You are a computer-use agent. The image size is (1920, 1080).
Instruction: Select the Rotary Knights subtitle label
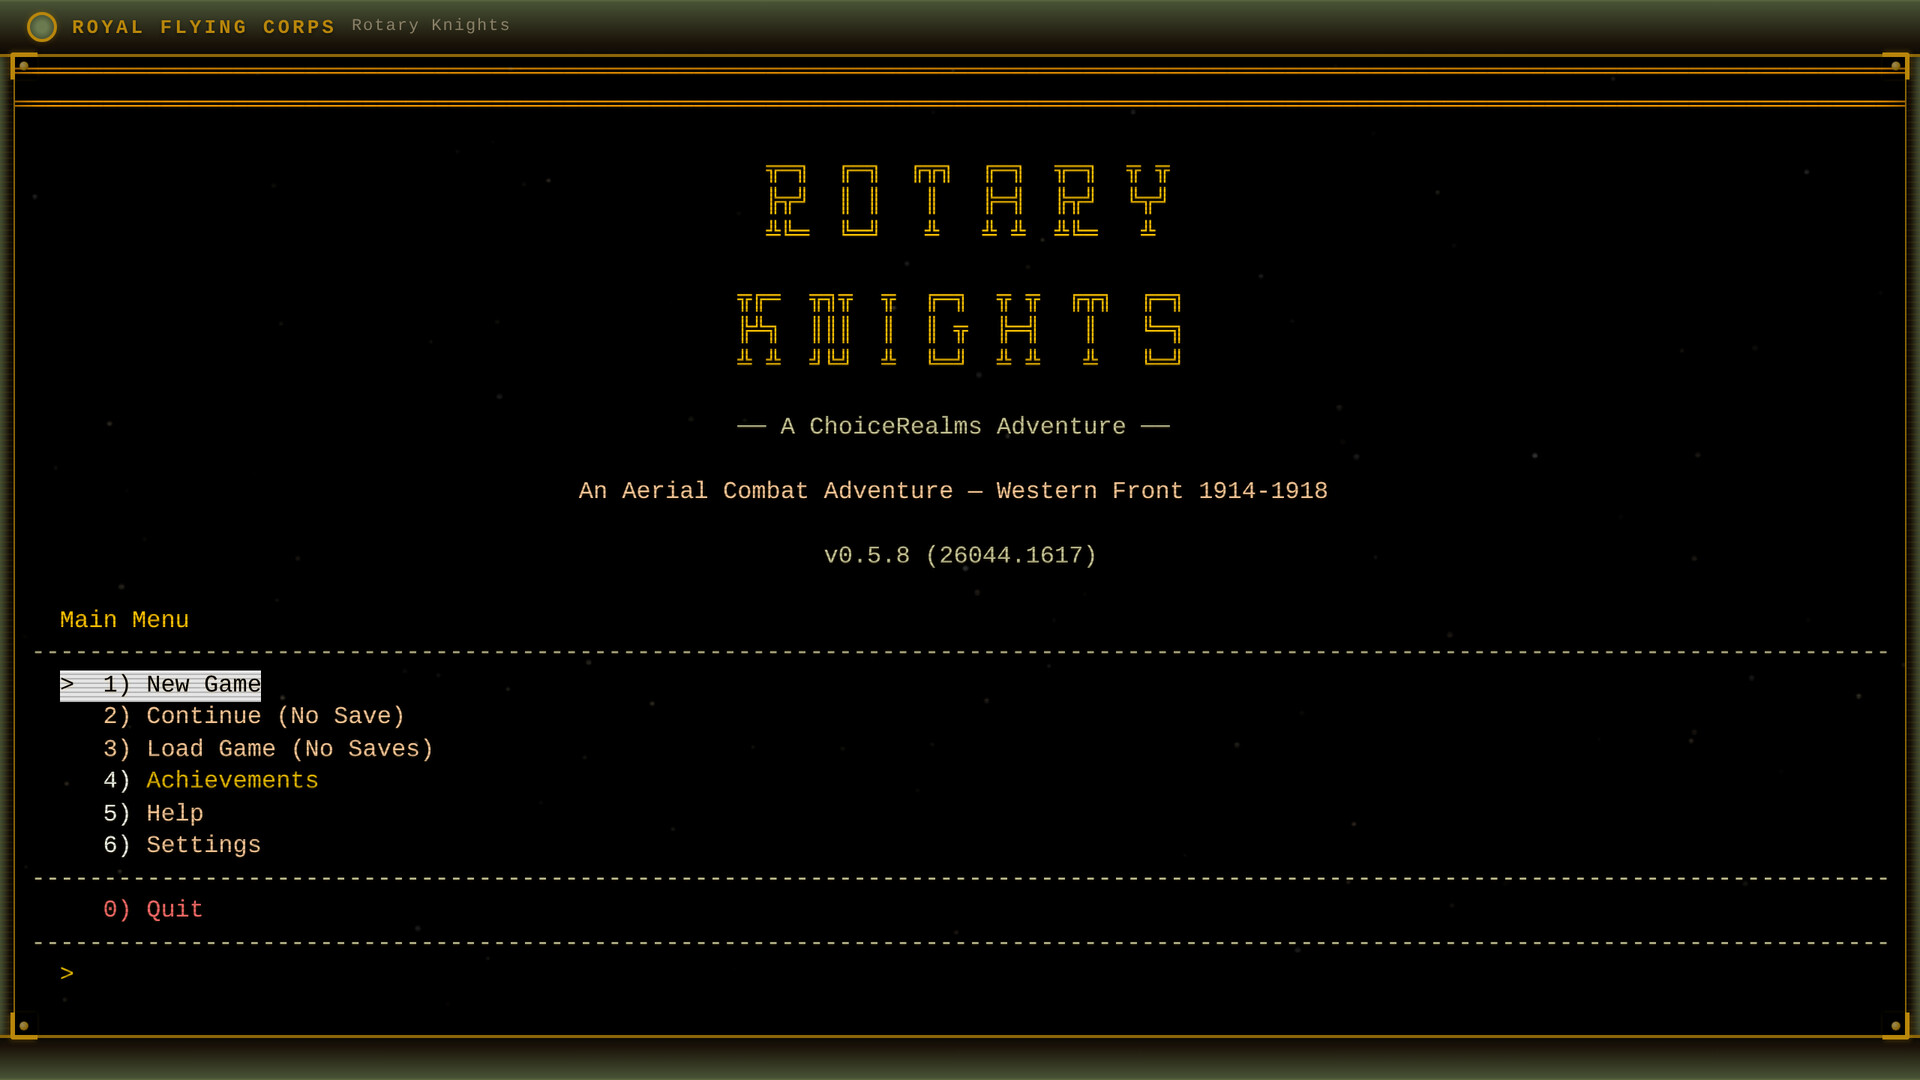(430, 25)
